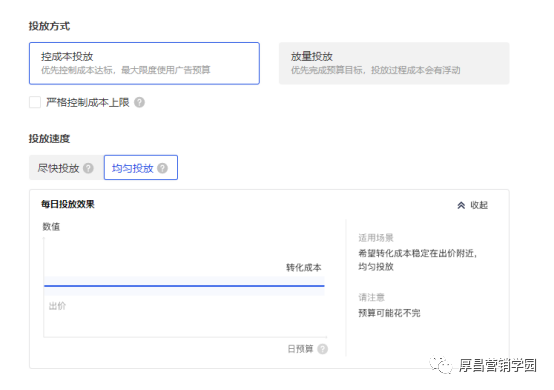Click the 数值 axis label
Image resolution: width=554 pixels, height=390 pixels.
click(x=51, y=226)
